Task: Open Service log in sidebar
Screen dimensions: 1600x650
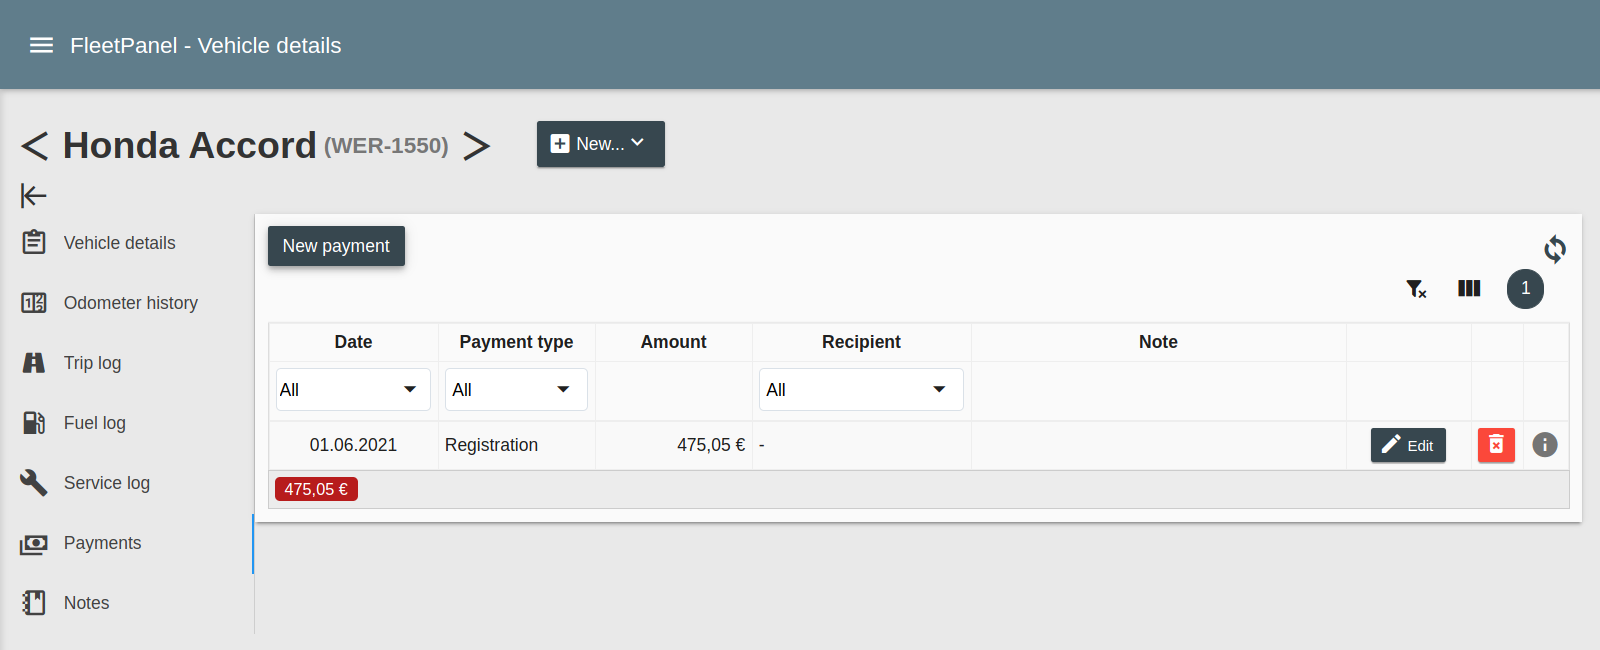Action: coord(106,483)
